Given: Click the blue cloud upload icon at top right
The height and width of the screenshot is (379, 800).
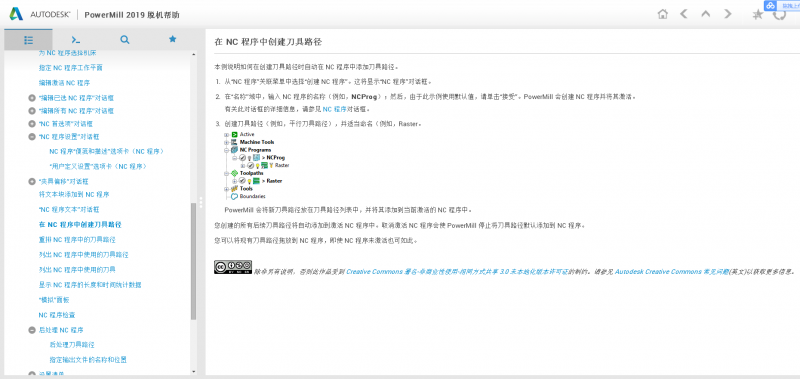Looking at the screenshot, I should point(770,5).
